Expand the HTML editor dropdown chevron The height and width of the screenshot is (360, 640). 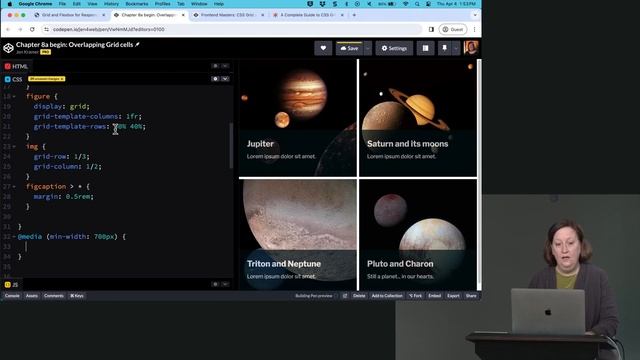pos(225,66)
